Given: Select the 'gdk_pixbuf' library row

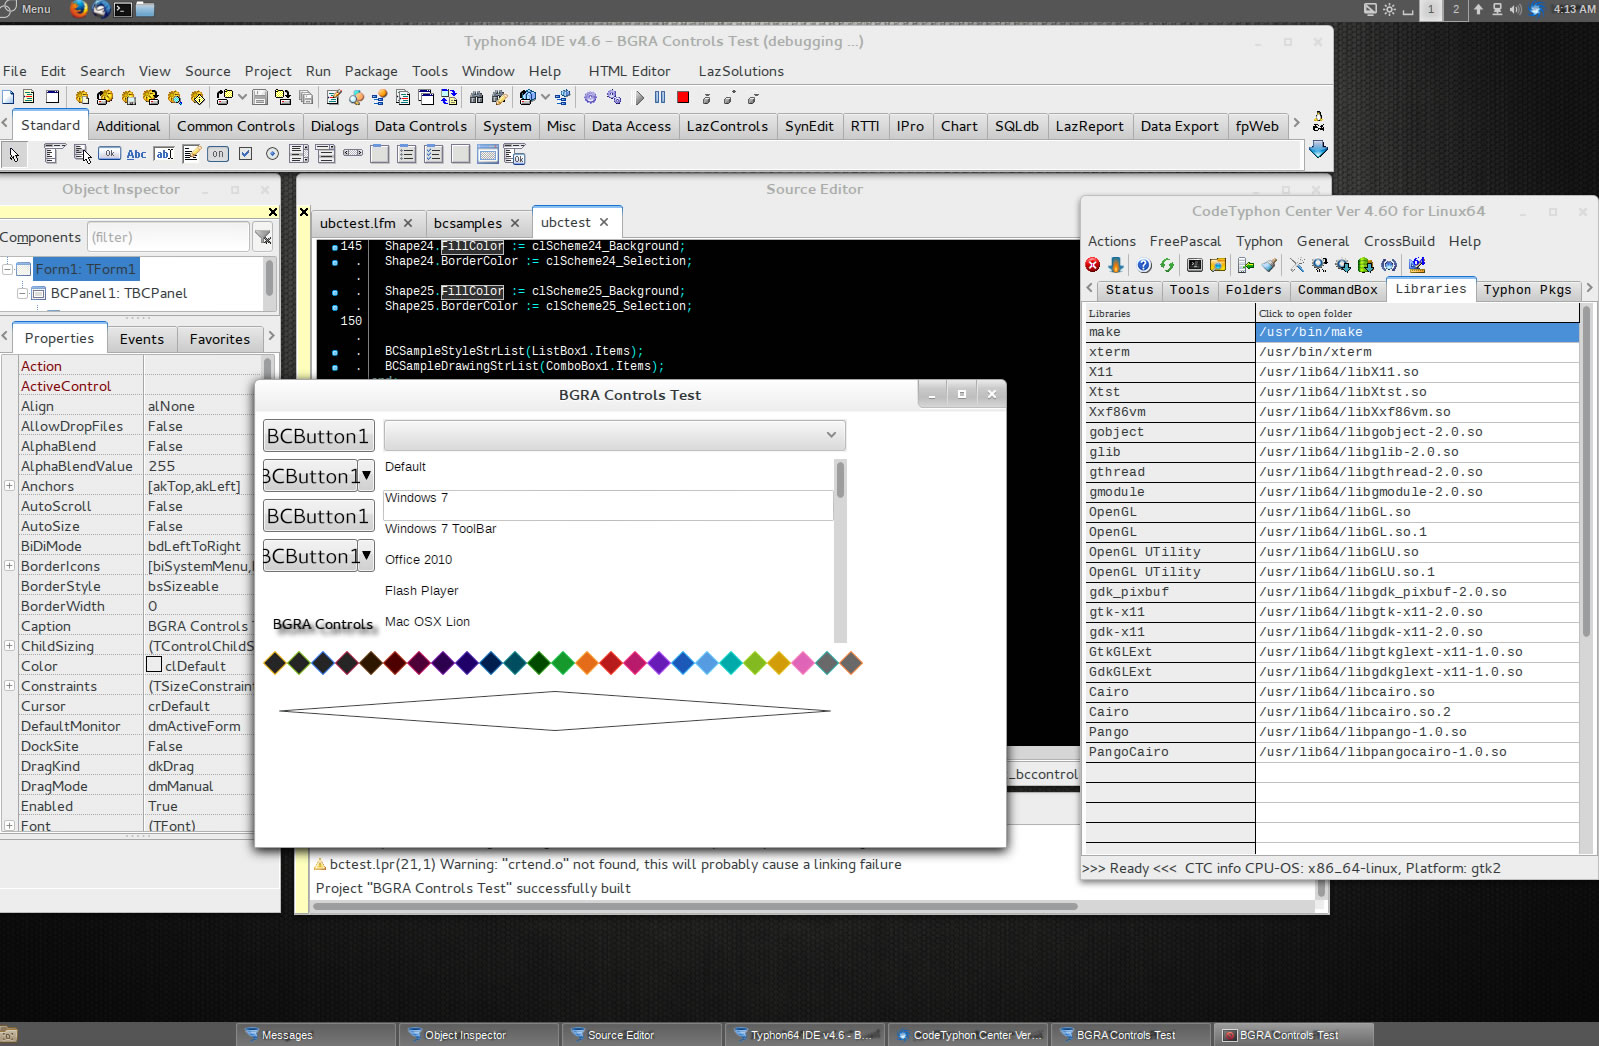Looking at the screenshot, I should coord(1170,592).
